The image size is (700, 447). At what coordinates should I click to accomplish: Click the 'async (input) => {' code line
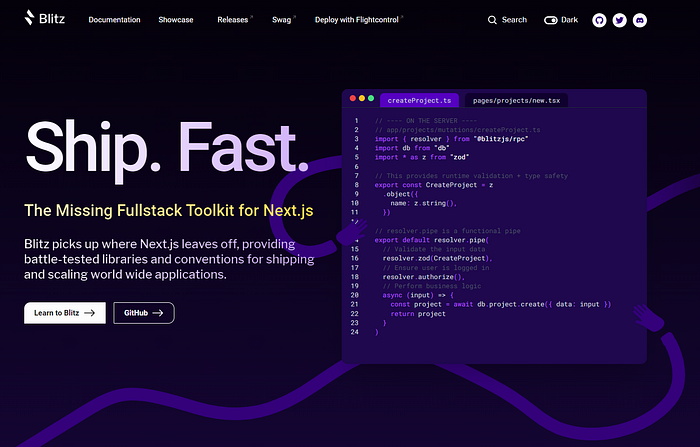418,295
